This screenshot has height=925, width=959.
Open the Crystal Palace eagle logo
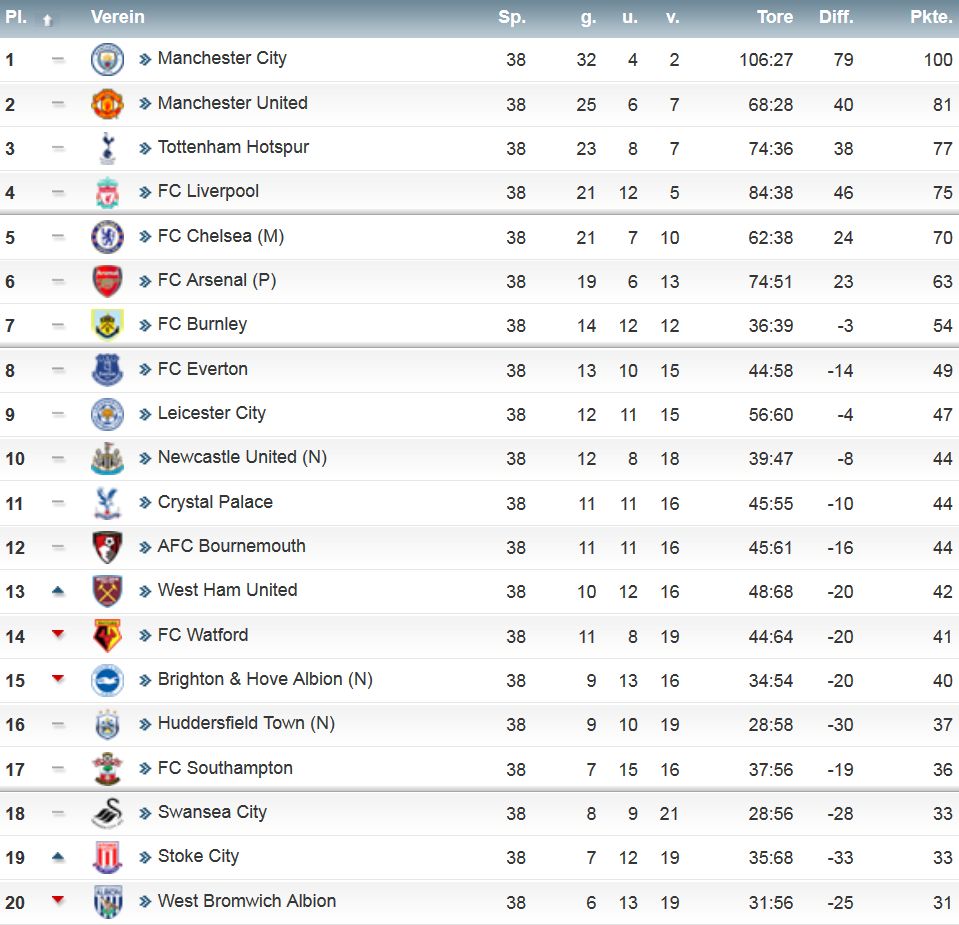point(107,503)
